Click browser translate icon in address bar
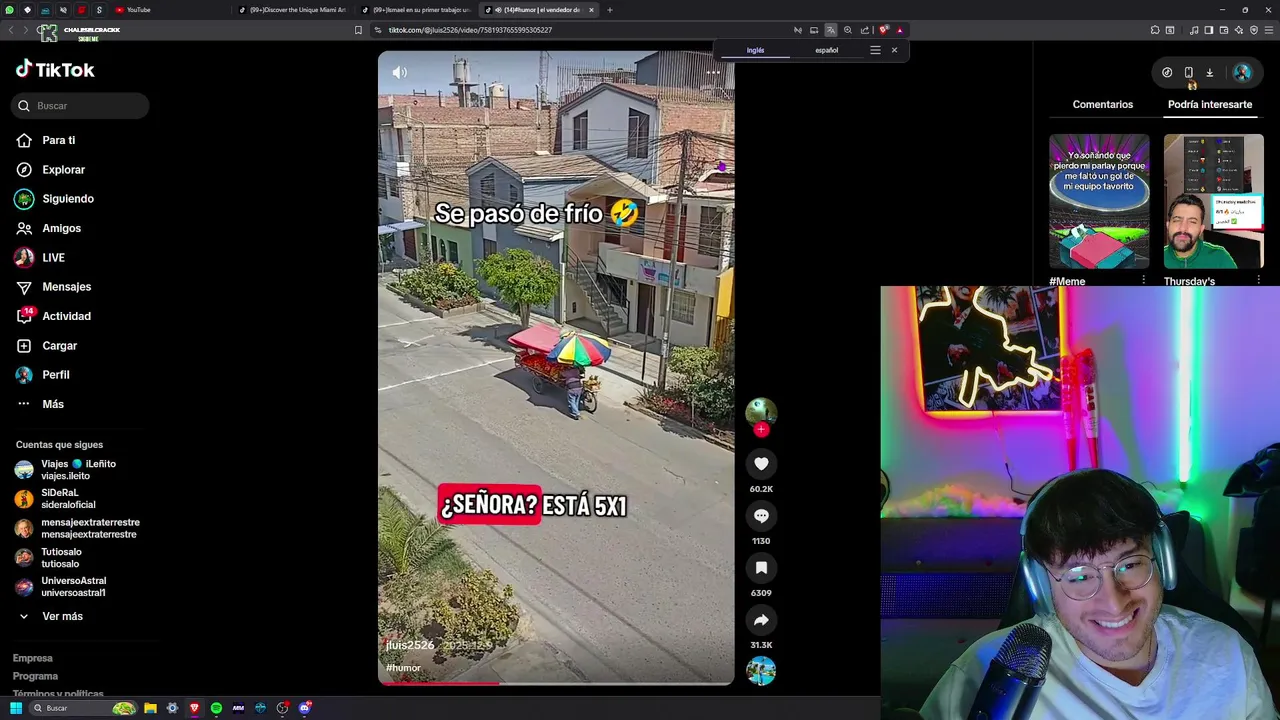Image resolution: width=1280 pixels, height=720 pixels. 830,30
